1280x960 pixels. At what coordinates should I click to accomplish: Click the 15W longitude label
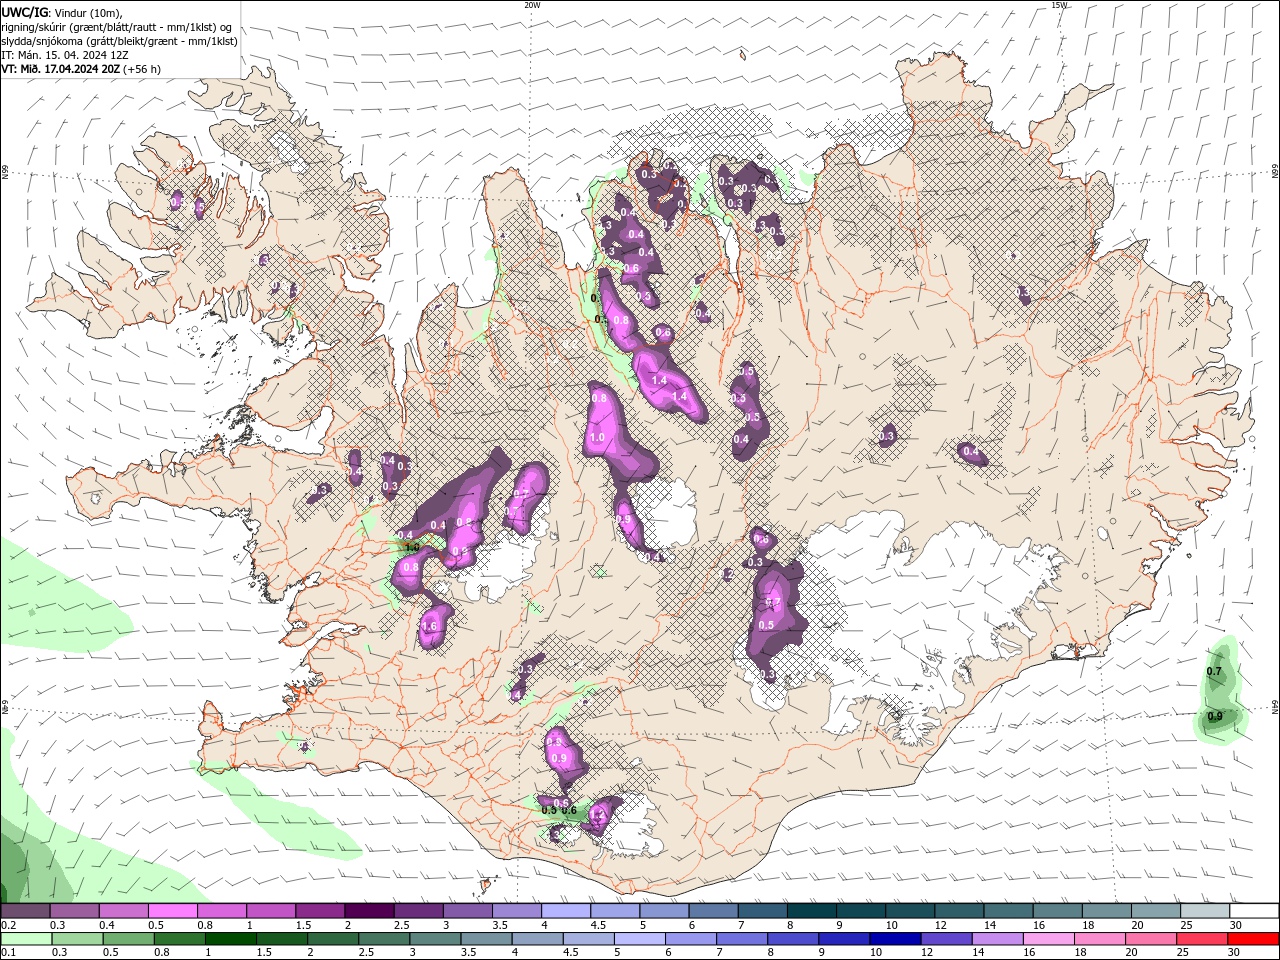tap(1059, 5)
